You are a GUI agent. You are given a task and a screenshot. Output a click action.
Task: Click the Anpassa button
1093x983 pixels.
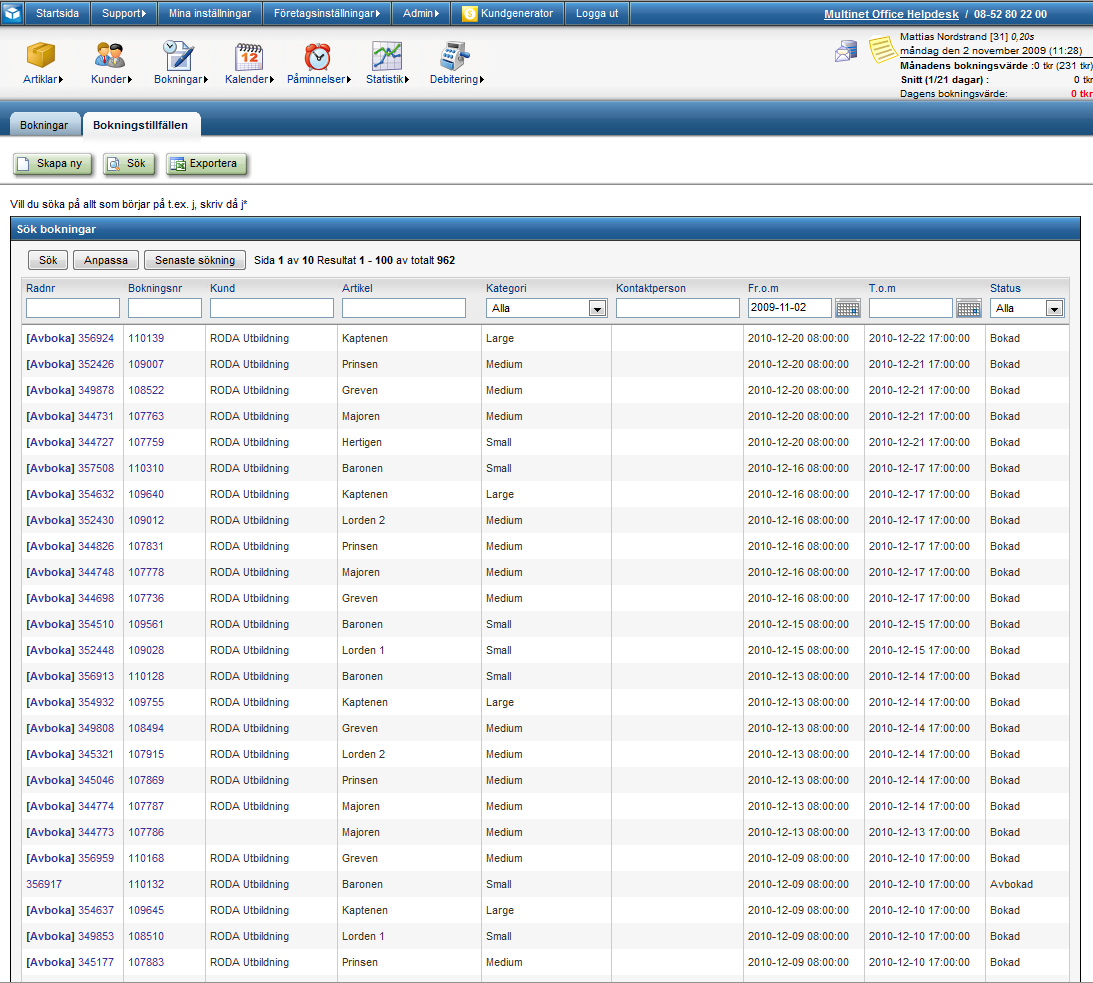pos(106,260)
